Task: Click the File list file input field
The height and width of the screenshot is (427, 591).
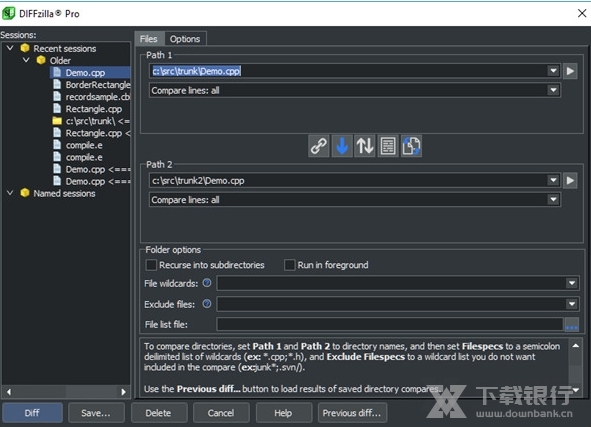Action: pos(390,324)
